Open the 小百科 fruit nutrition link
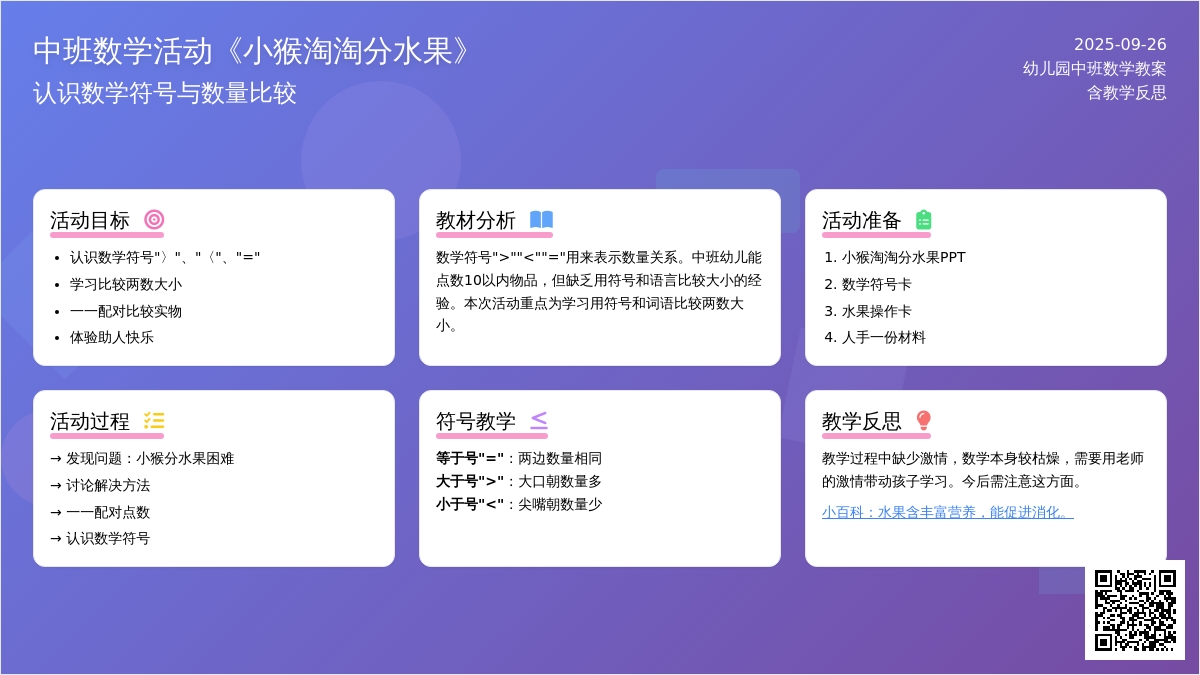 947,512
